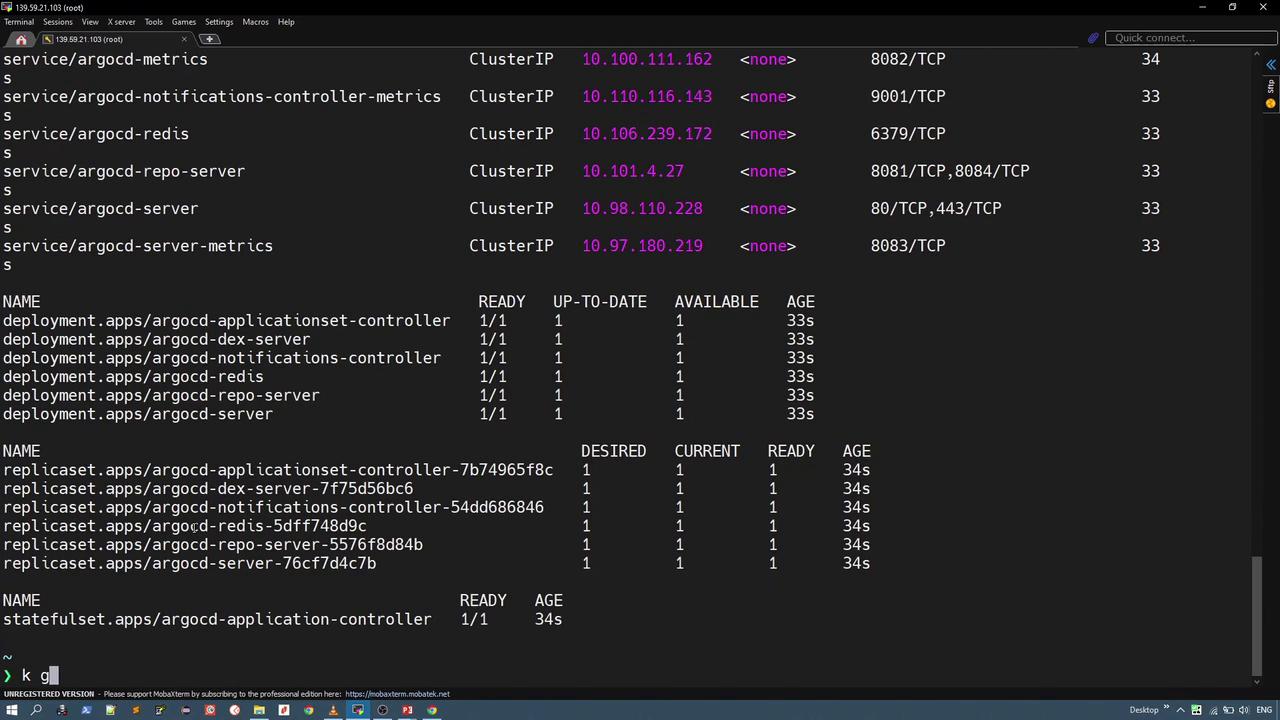Close the 139.59.21.103 (root) session tab
Viewport: 1280px width, 720px height.
[184, 39]
